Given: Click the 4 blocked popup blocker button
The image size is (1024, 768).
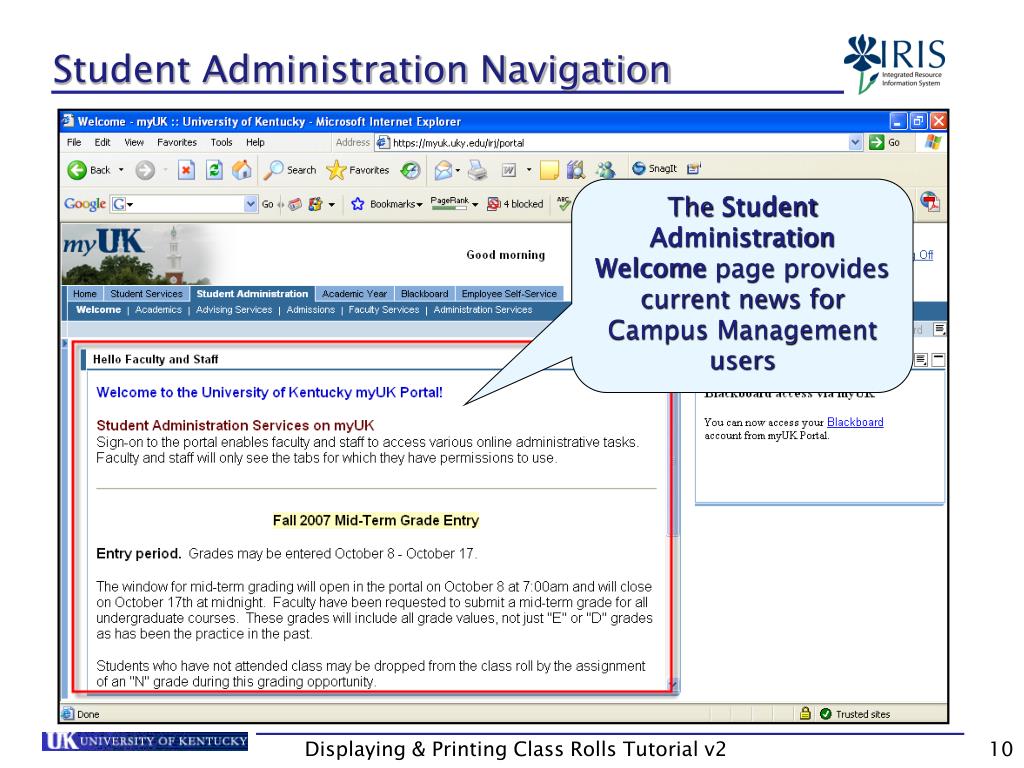Looking at the screenshot, I should tap(515, 204).
